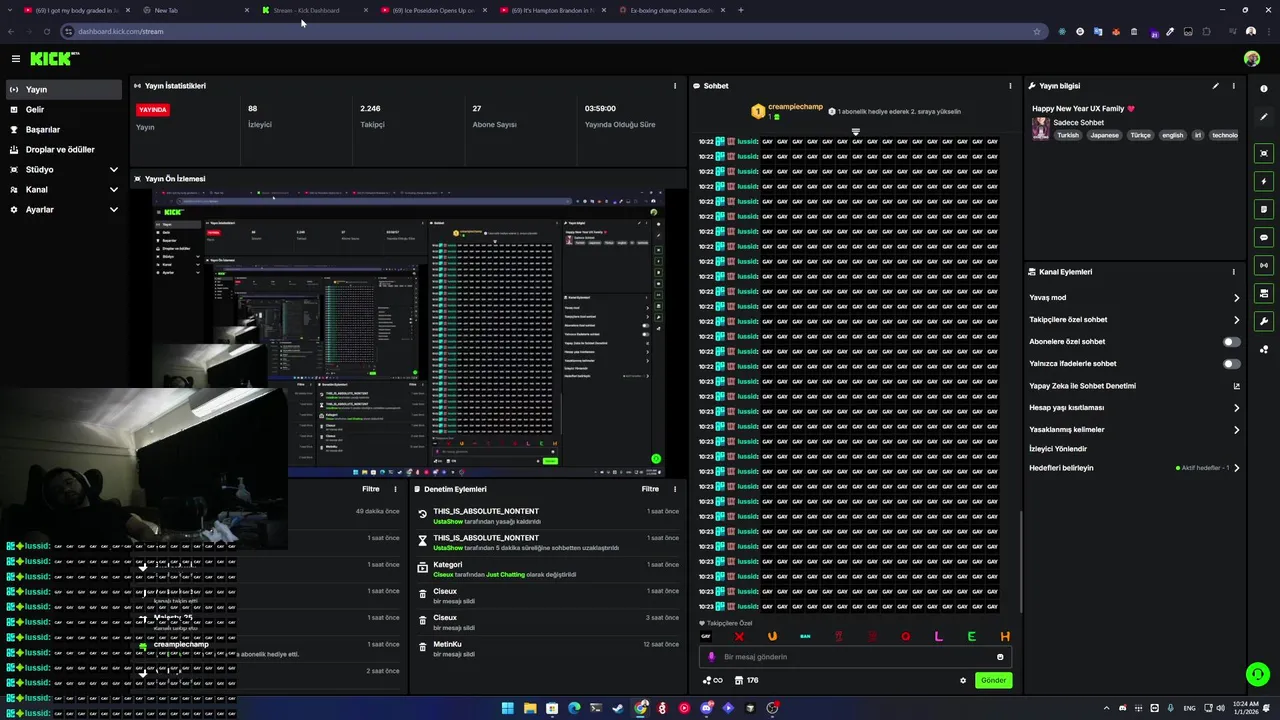
Task: Open the hamburger menu beside the Kick logo
Action: (x=15, y=59)
